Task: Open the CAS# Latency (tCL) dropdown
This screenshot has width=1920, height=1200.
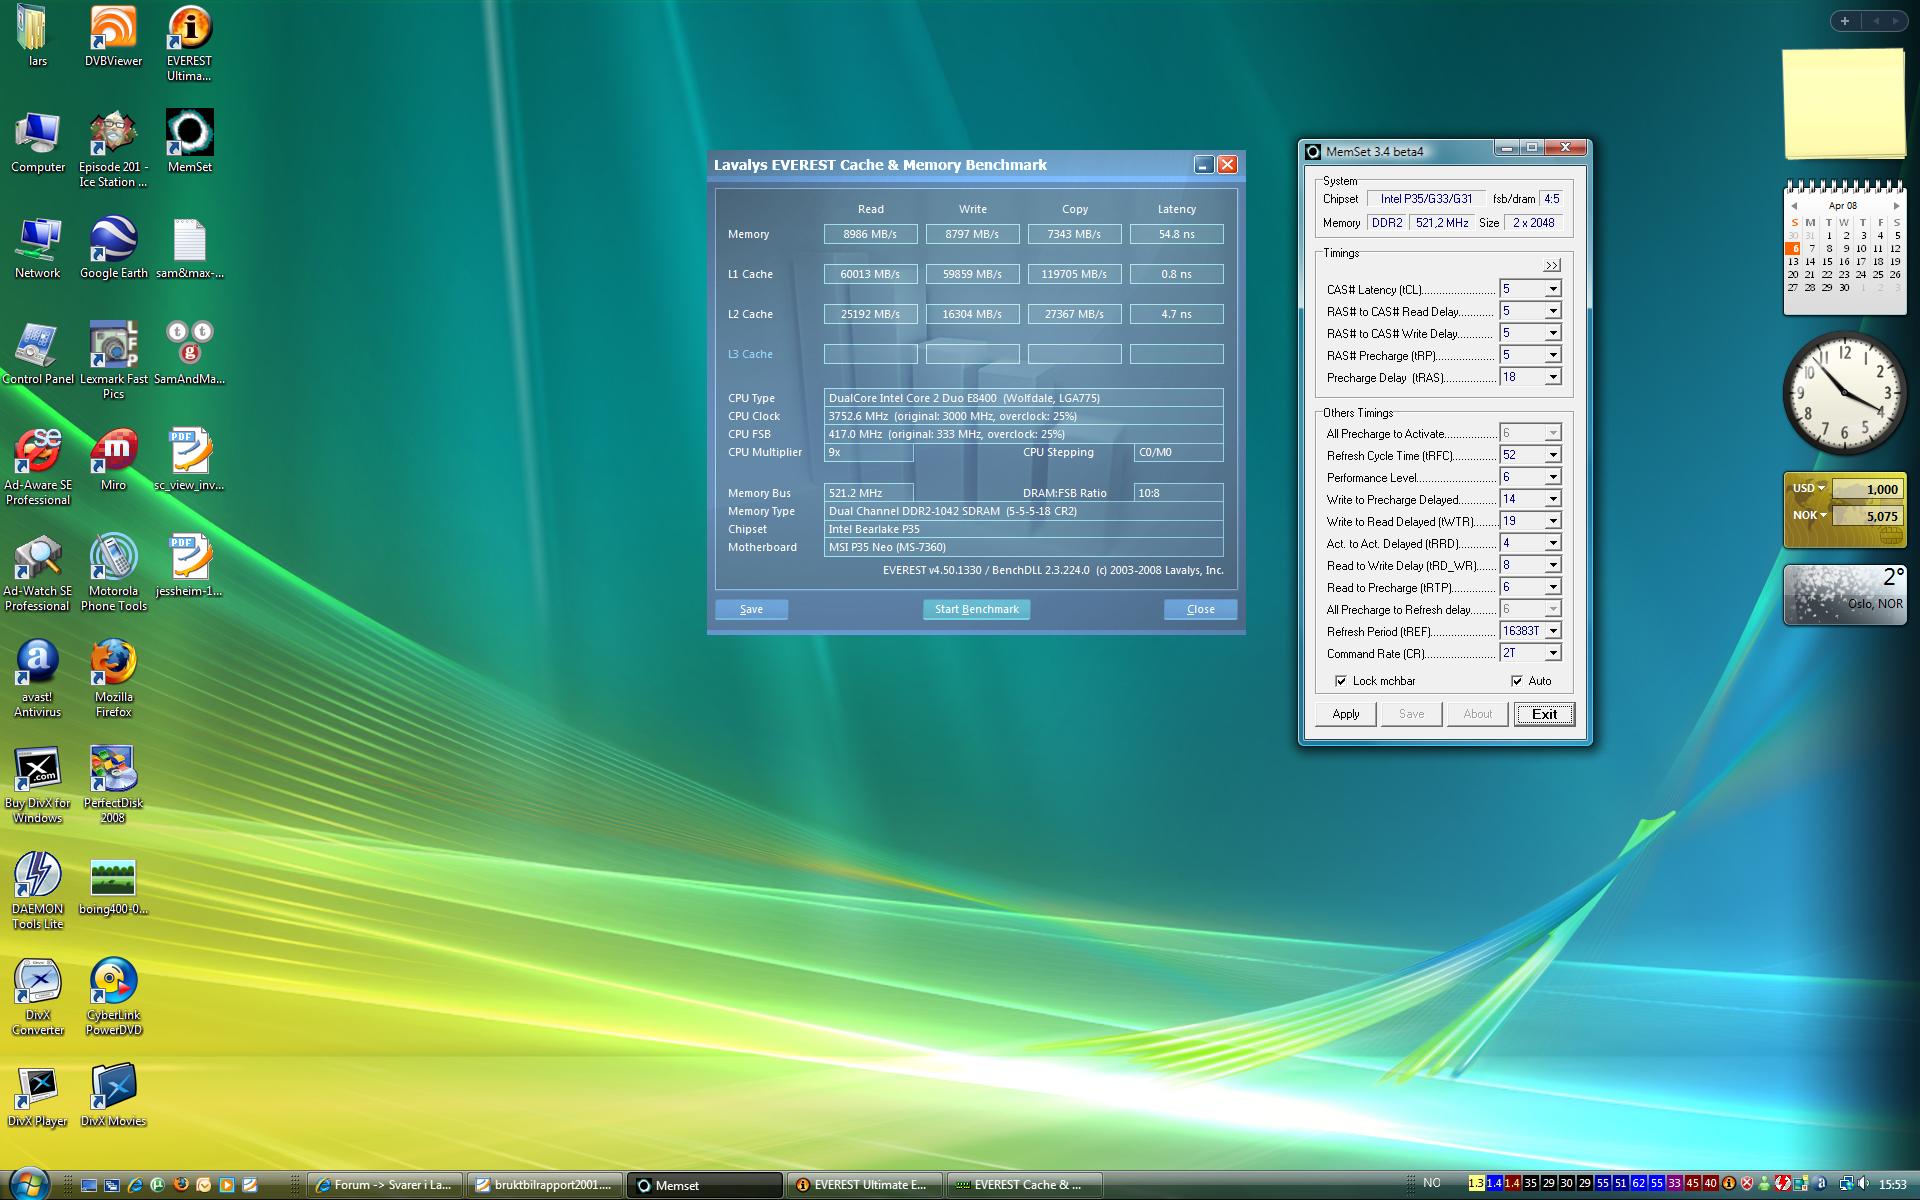Action: 1553,289
